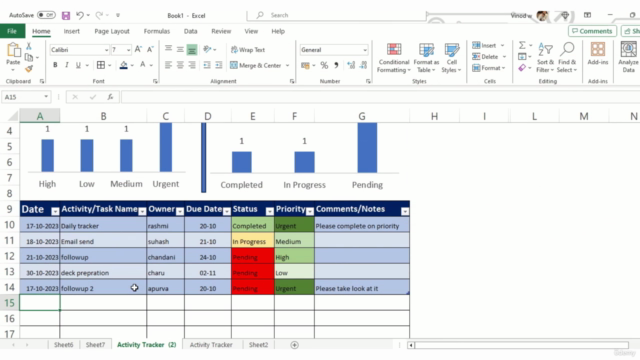Open the Date column filter dropdown
The image size is (640, 360).
(x=55, y=211)
